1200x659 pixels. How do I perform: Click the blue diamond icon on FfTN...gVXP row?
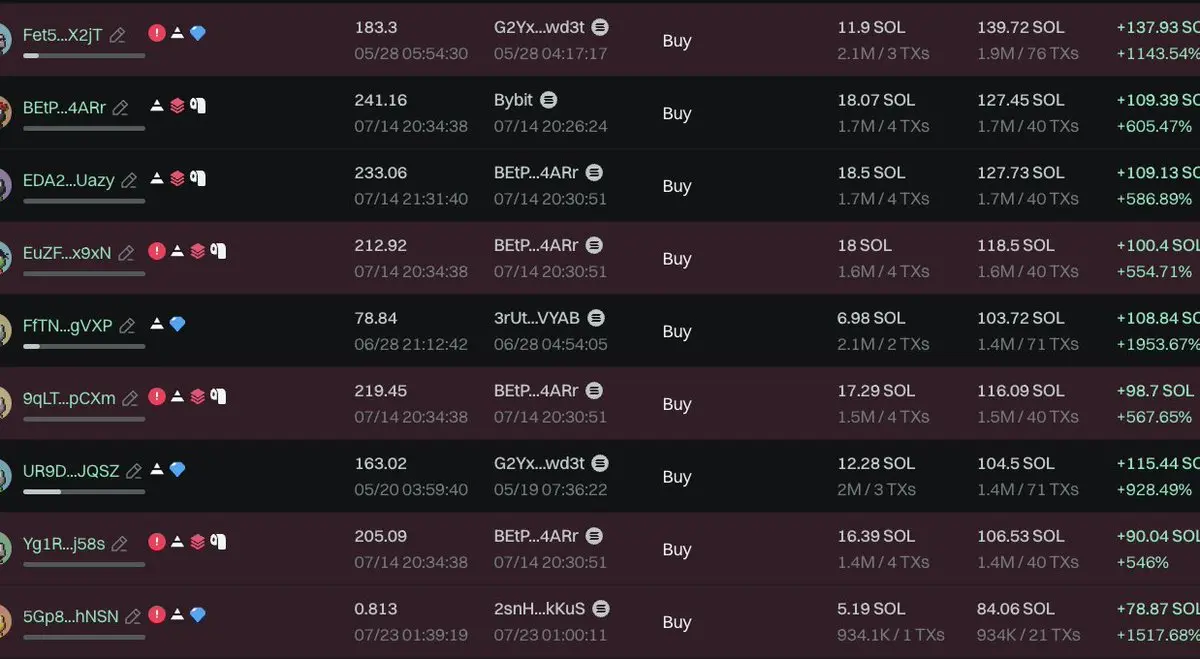coord(177,324)
